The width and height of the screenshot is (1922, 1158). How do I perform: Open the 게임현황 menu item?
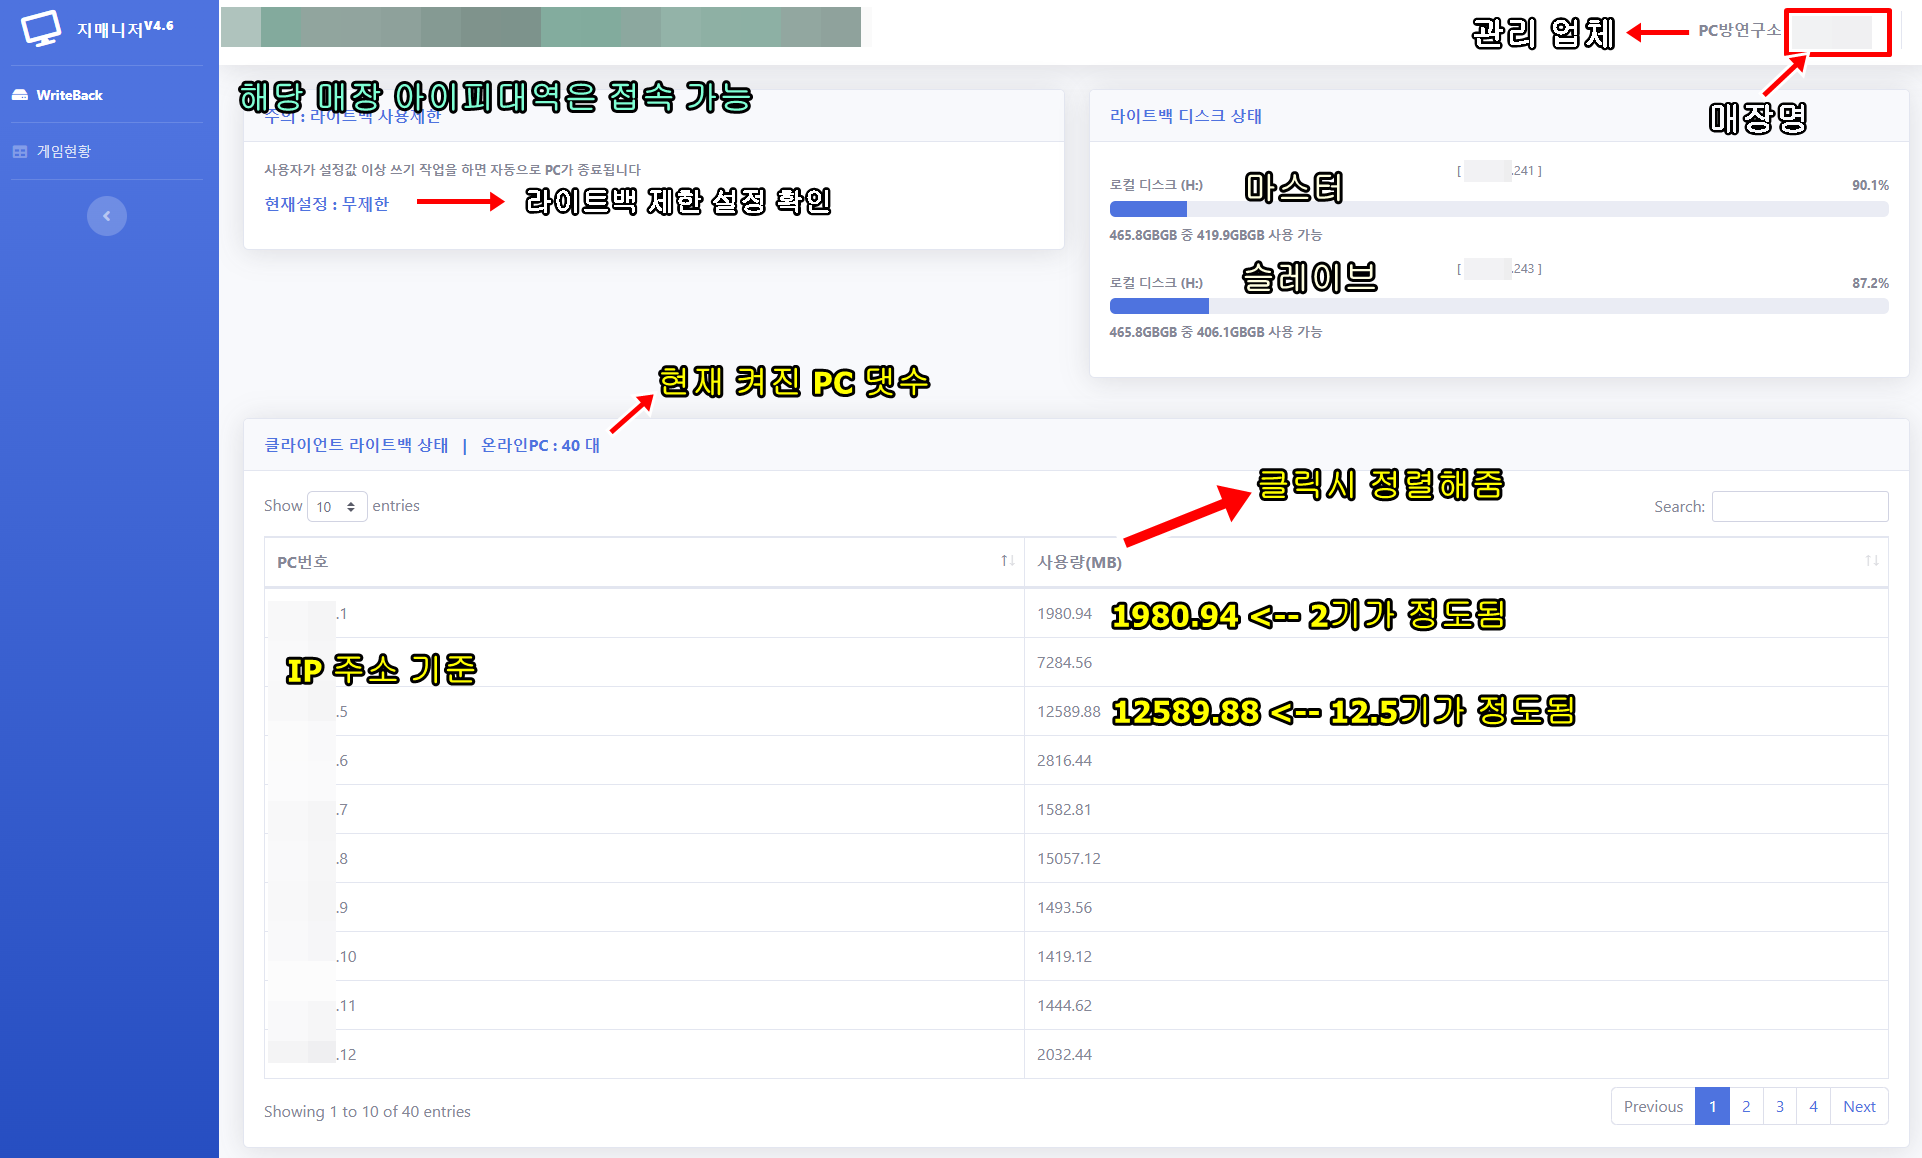tap(63, 152)
